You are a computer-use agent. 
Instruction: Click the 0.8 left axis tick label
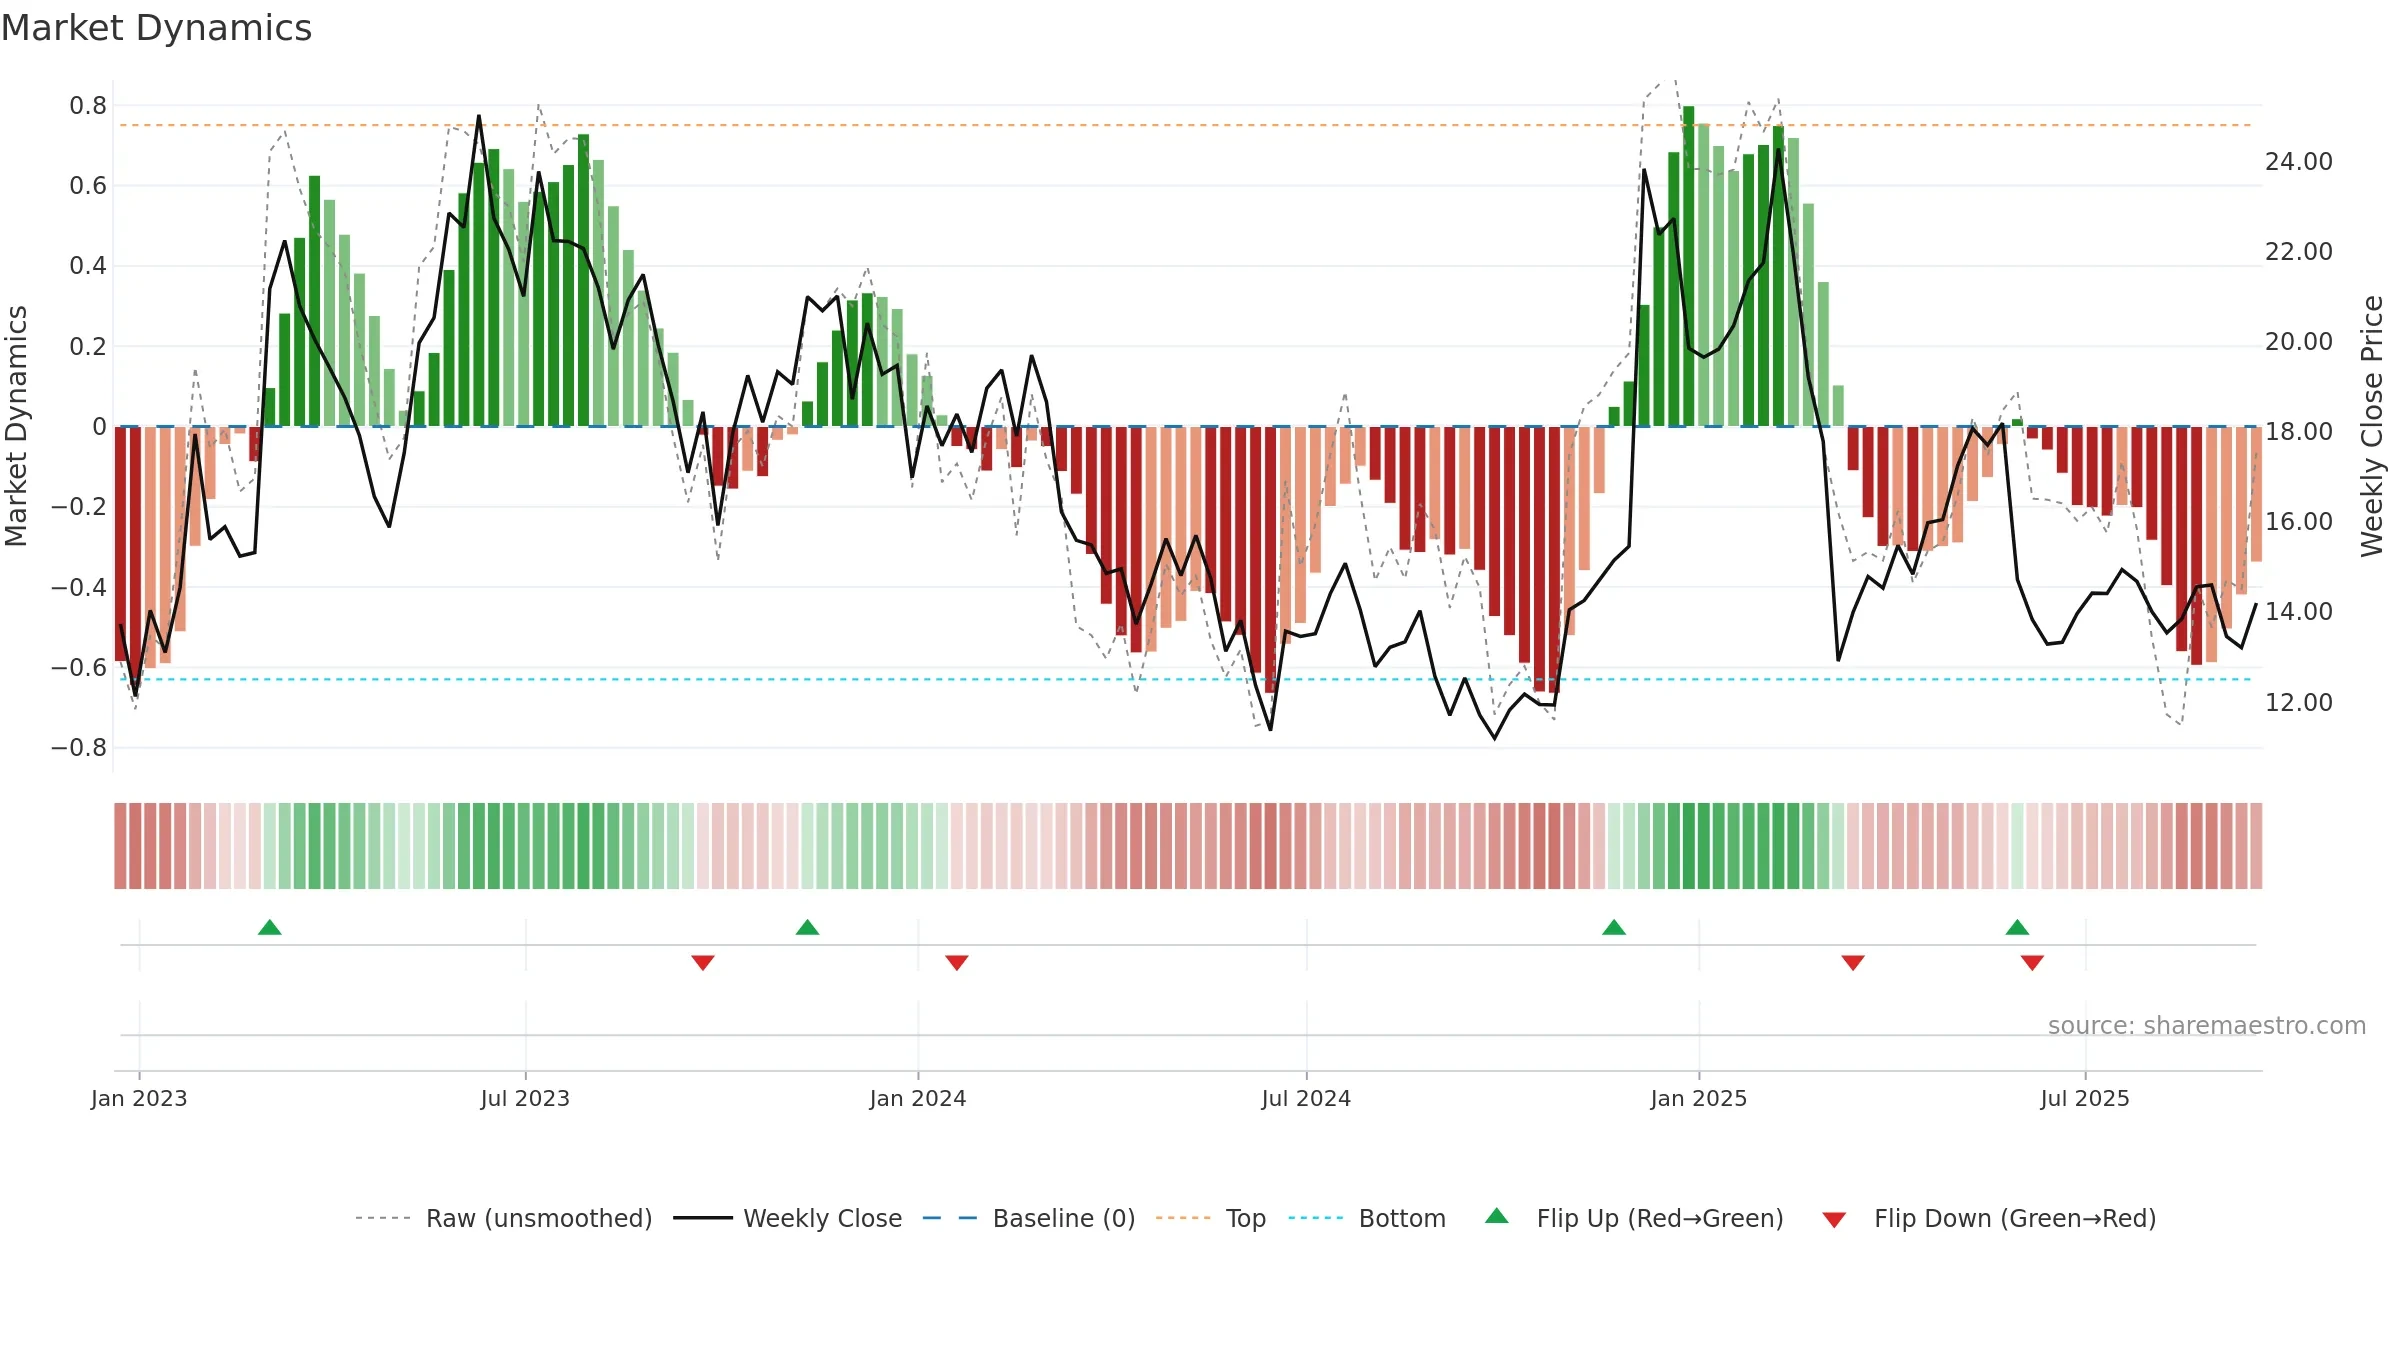(x=88, y=106)
